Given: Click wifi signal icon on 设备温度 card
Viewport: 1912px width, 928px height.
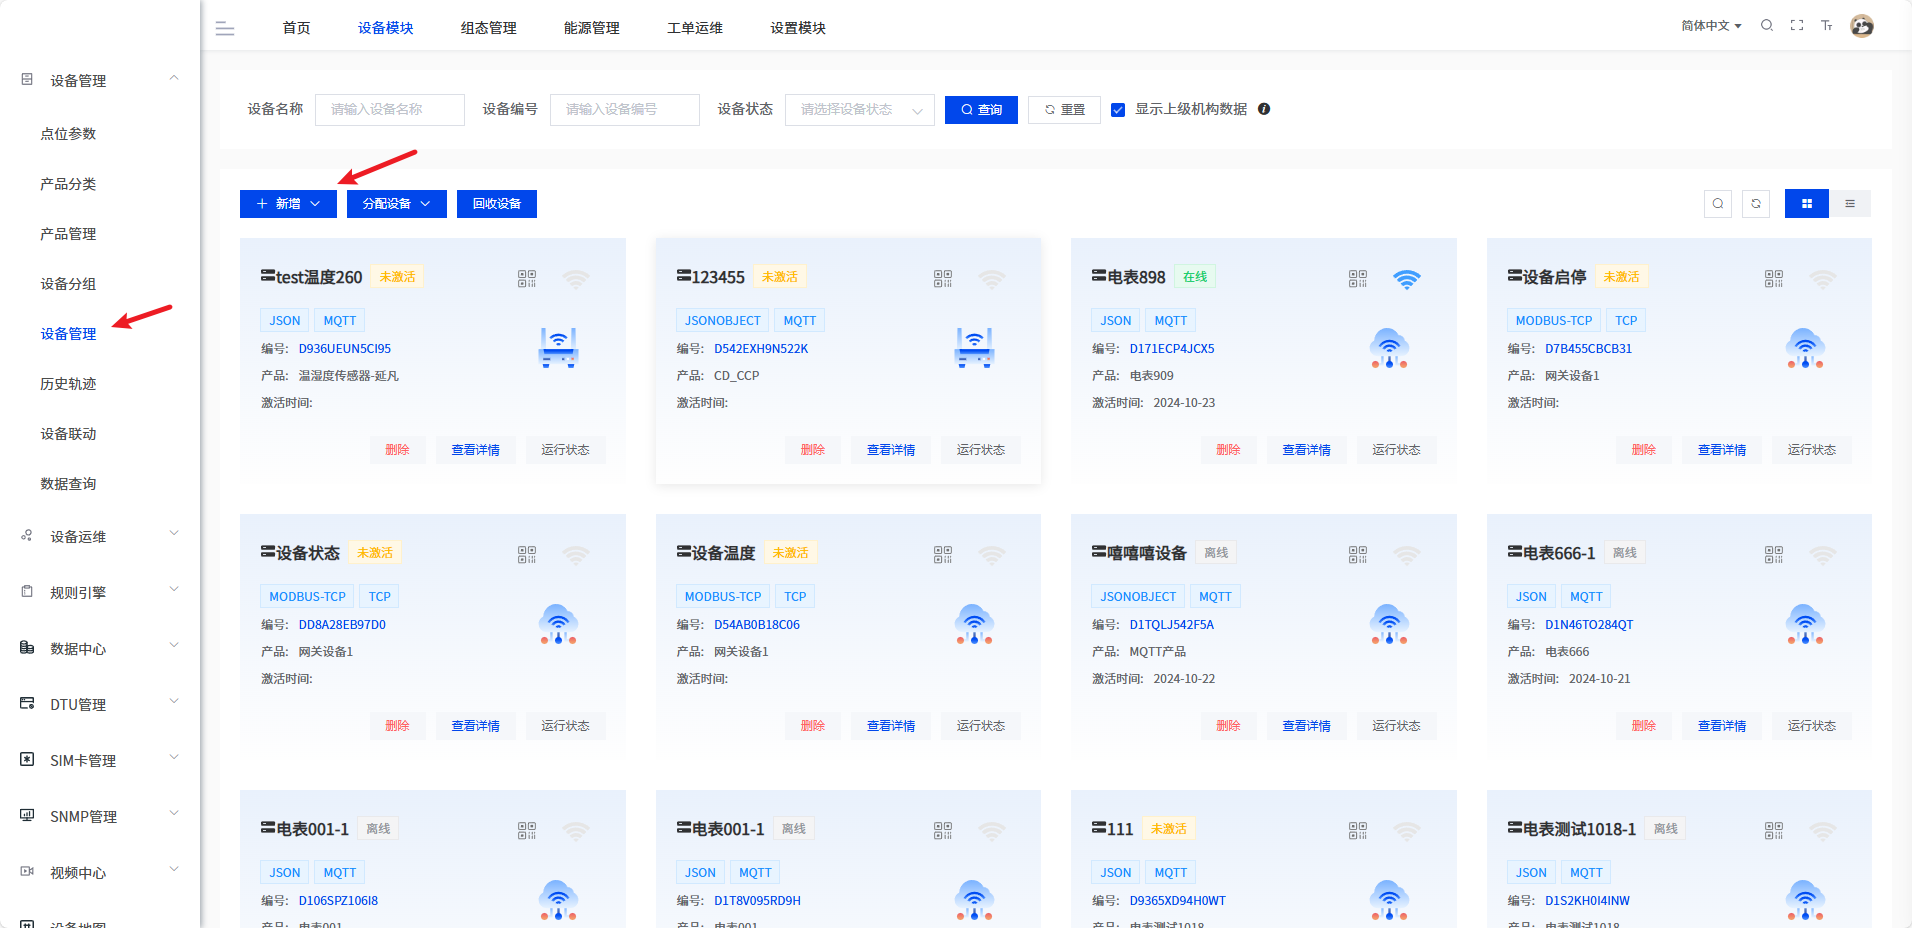Looking at the screenshot, I should click(x=992, y=554).
